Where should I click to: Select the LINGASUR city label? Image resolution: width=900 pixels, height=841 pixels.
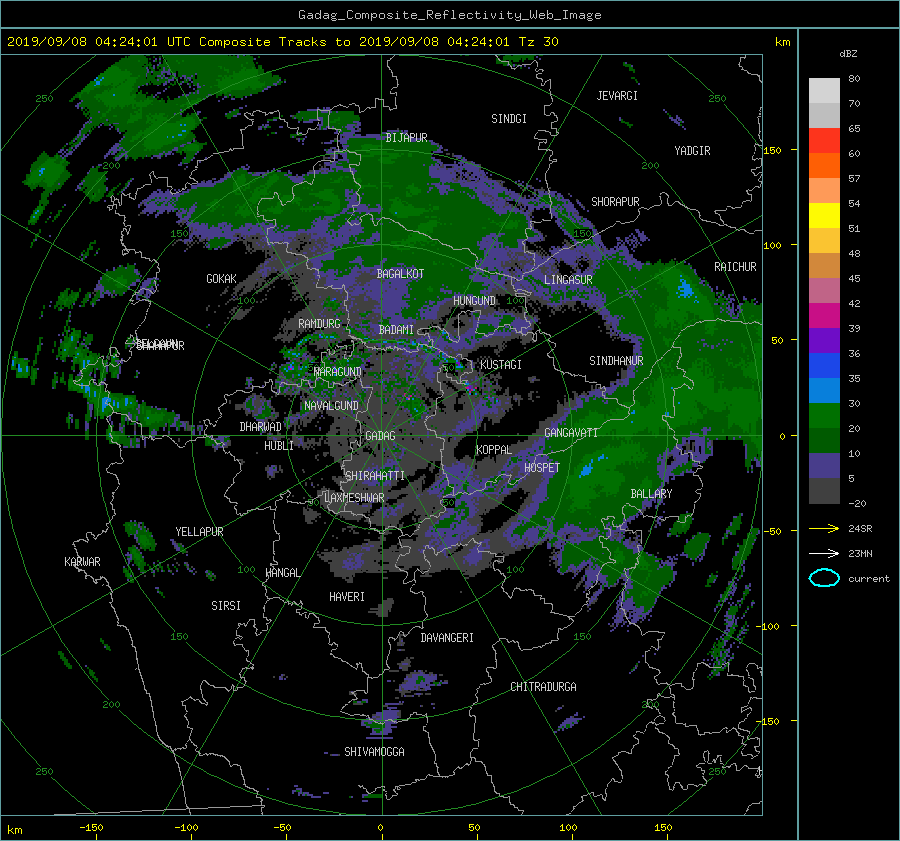pyautogui.click(x=568, y=280)
